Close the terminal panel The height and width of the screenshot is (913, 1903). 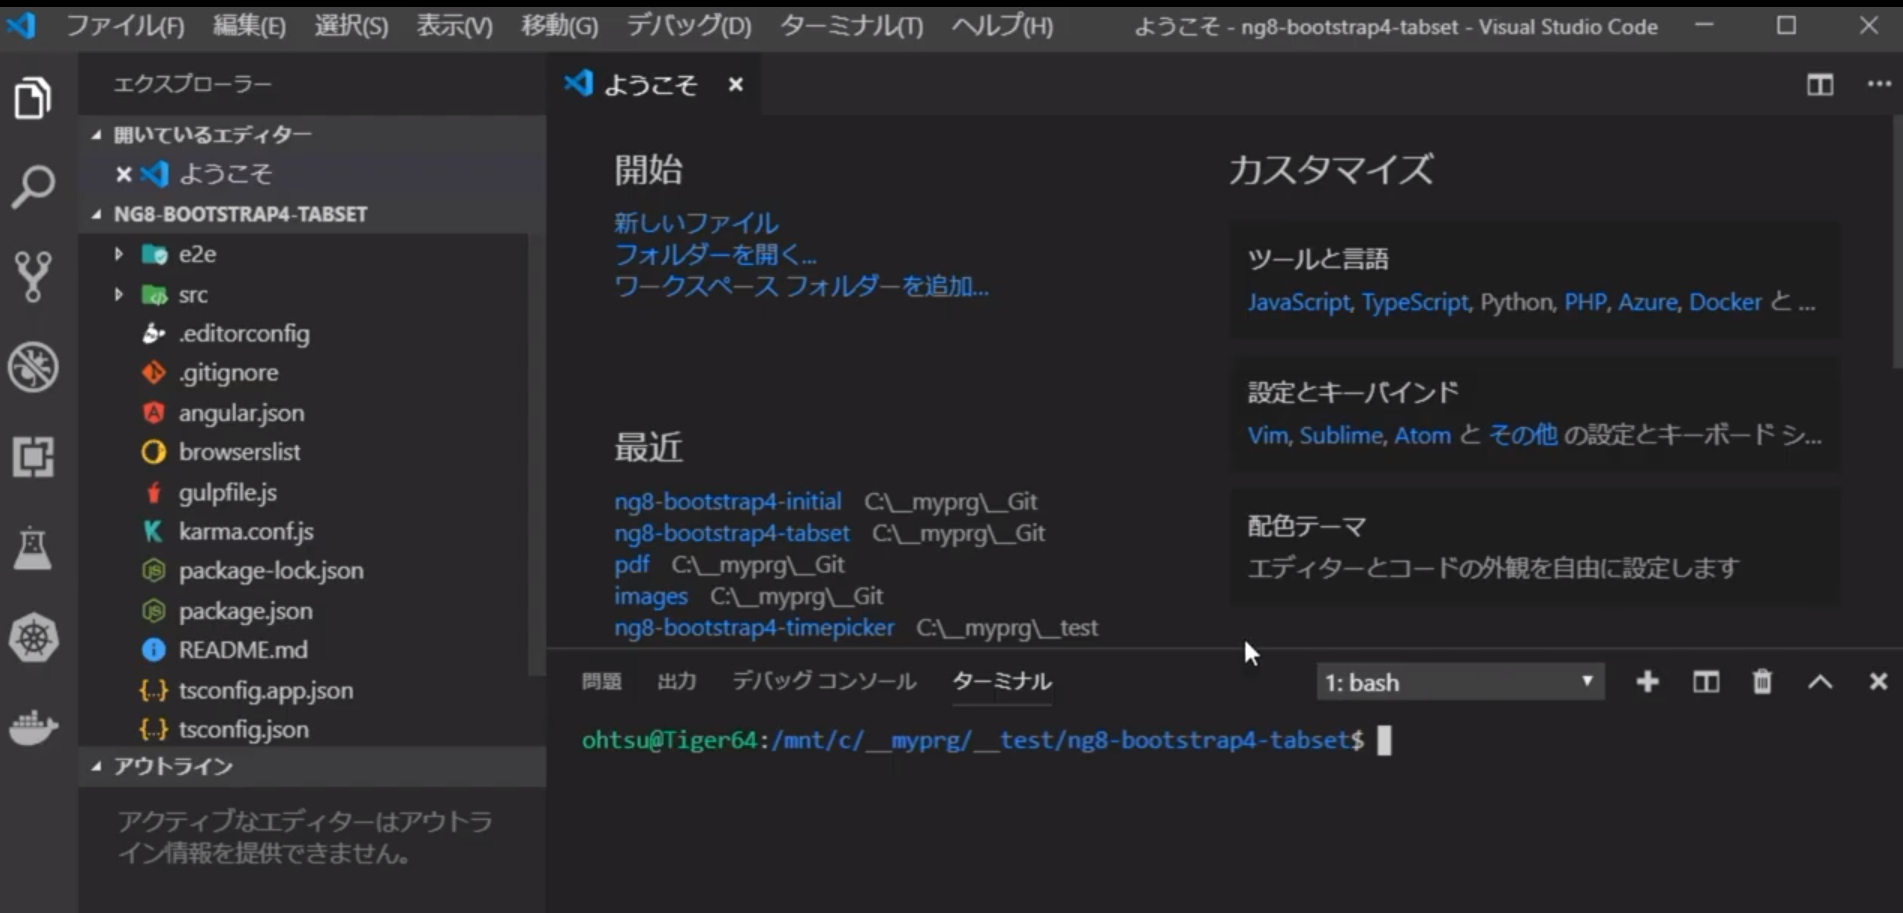pyautogui.click(x=1878, y=682)
